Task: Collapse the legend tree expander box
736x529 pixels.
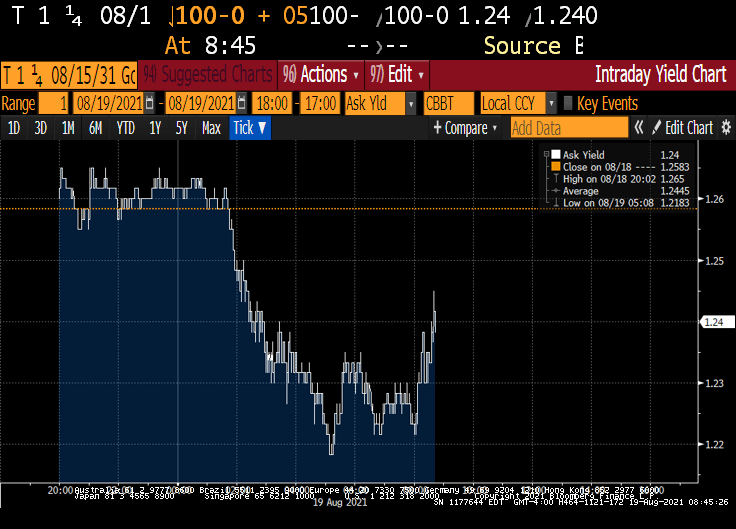Action: click(x=545, y=154)
